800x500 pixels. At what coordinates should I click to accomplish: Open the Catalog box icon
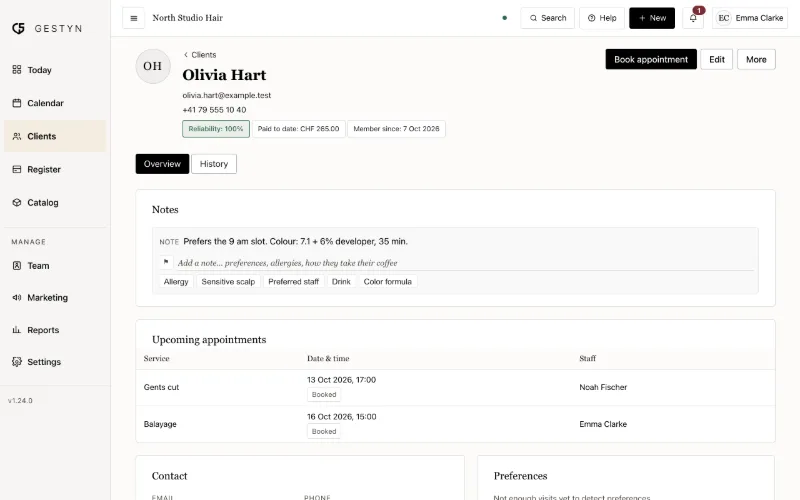point(17,203)
